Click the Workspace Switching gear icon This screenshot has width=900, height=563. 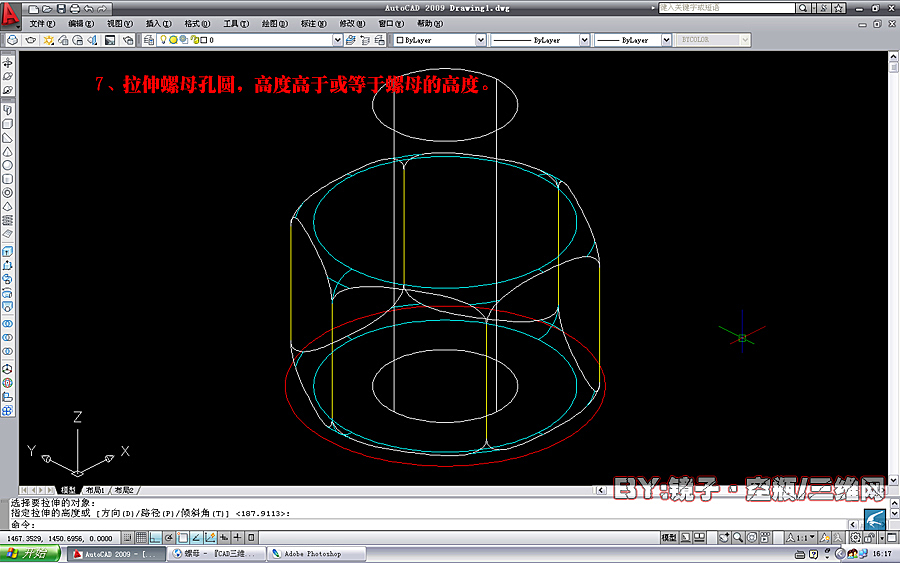tap(856, 538)
